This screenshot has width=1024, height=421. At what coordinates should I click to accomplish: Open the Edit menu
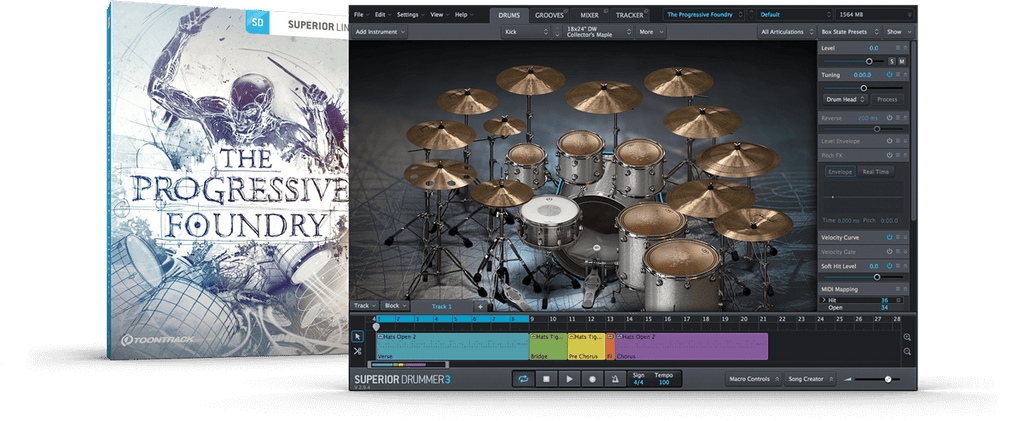[x=383, y=14]
